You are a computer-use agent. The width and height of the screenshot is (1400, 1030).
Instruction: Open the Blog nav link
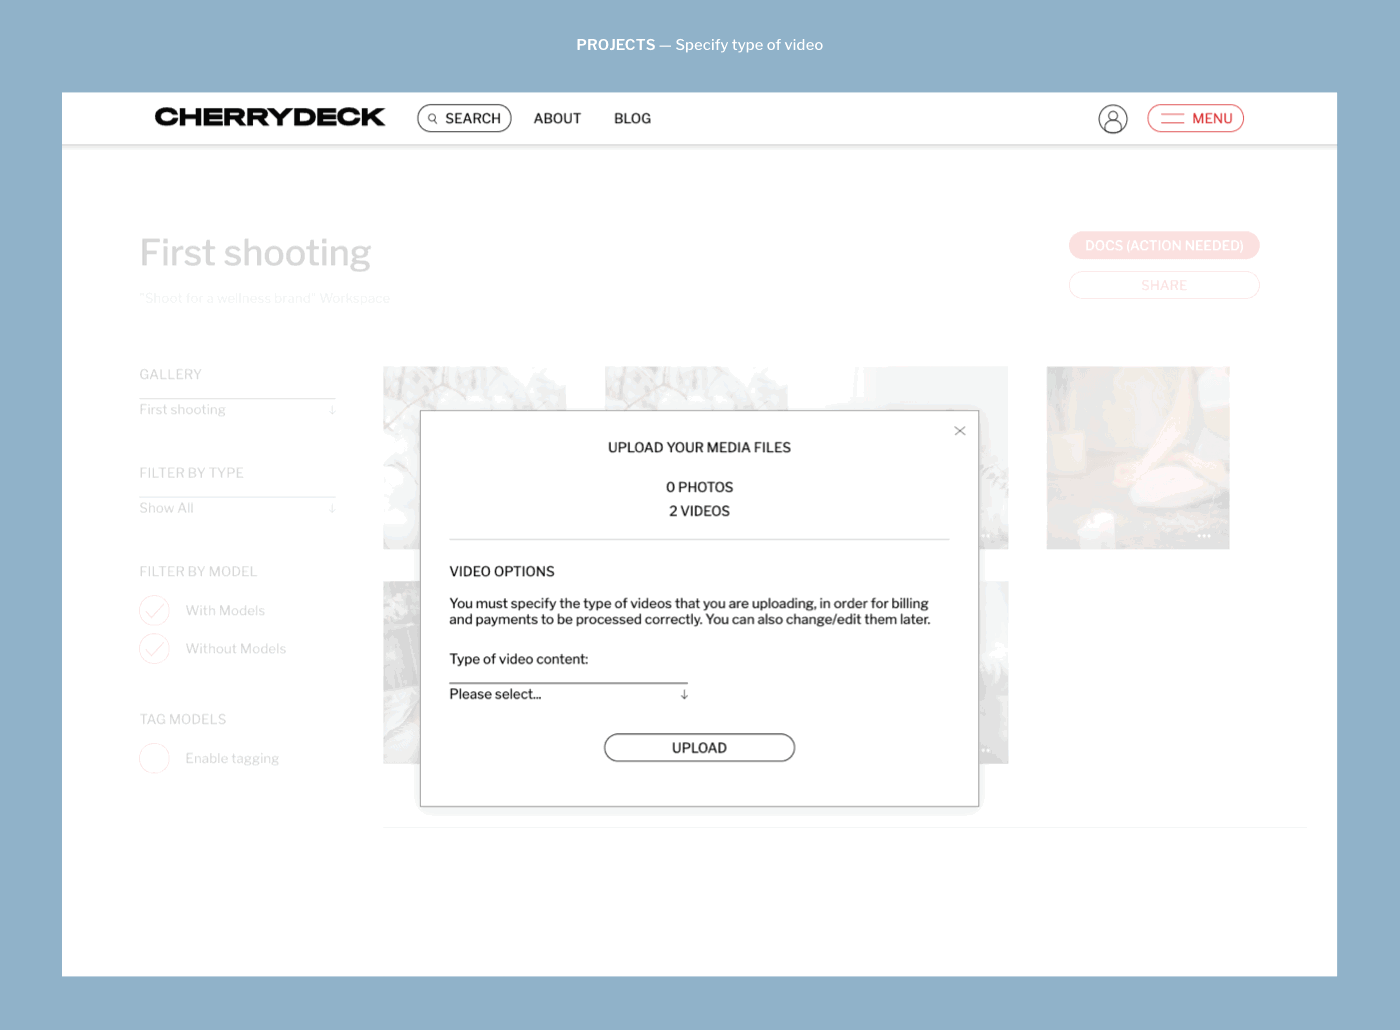[632, 118]
